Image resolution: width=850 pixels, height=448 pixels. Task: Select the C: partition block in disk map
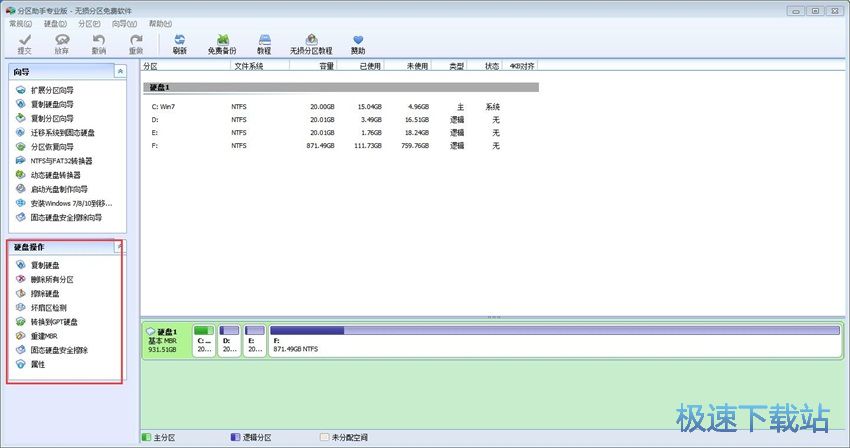pos(204,341)
